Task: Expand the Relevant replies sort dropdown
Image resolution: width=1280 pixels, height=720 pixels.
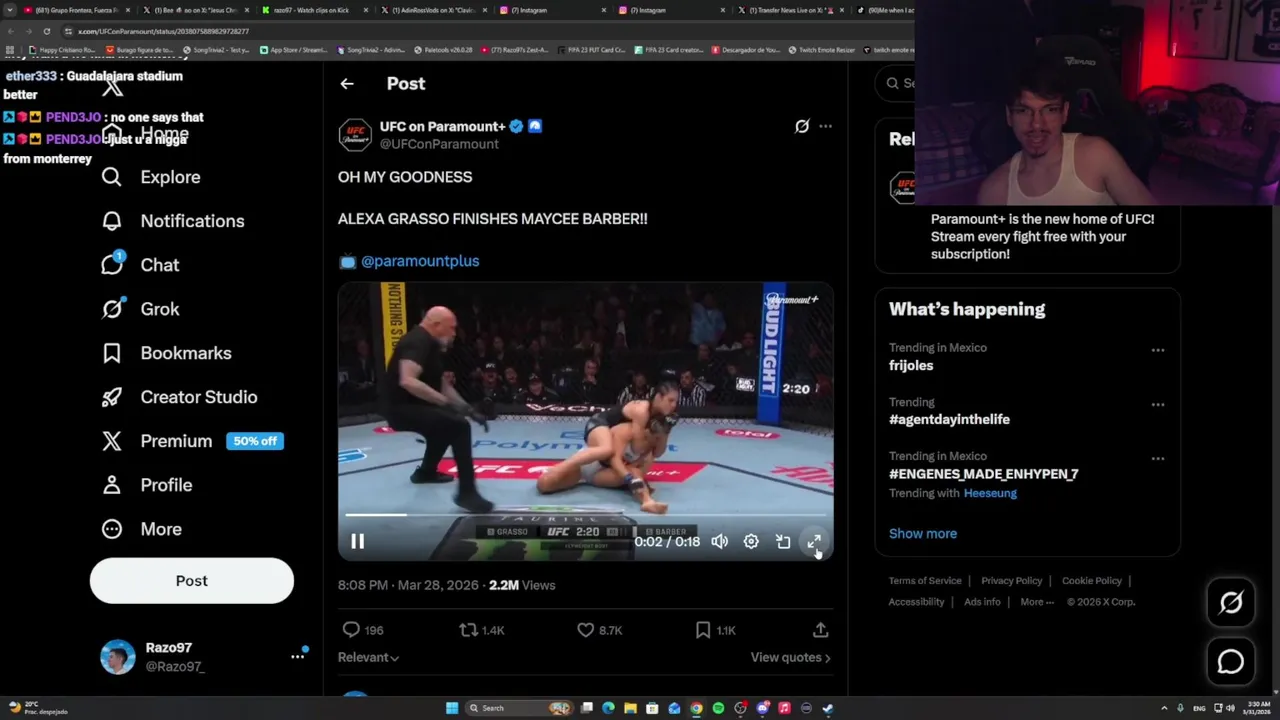Action: 368,657
